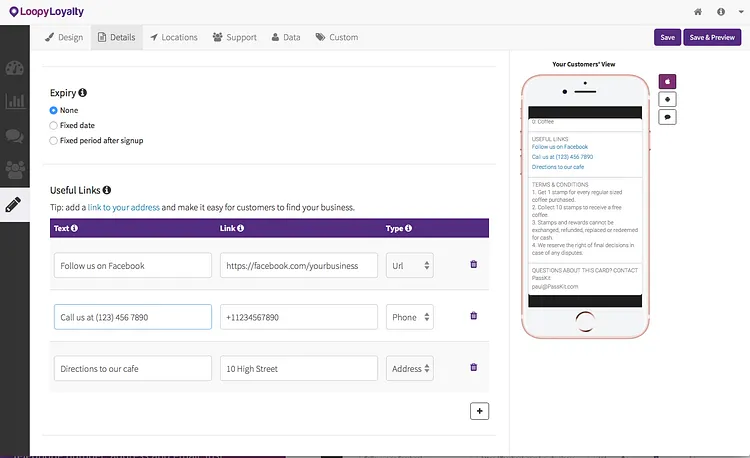This screenshot has width=750, height=458.
Task: Open the Address type dropdown
Action: pyautogui.click(x=410, y=369)
